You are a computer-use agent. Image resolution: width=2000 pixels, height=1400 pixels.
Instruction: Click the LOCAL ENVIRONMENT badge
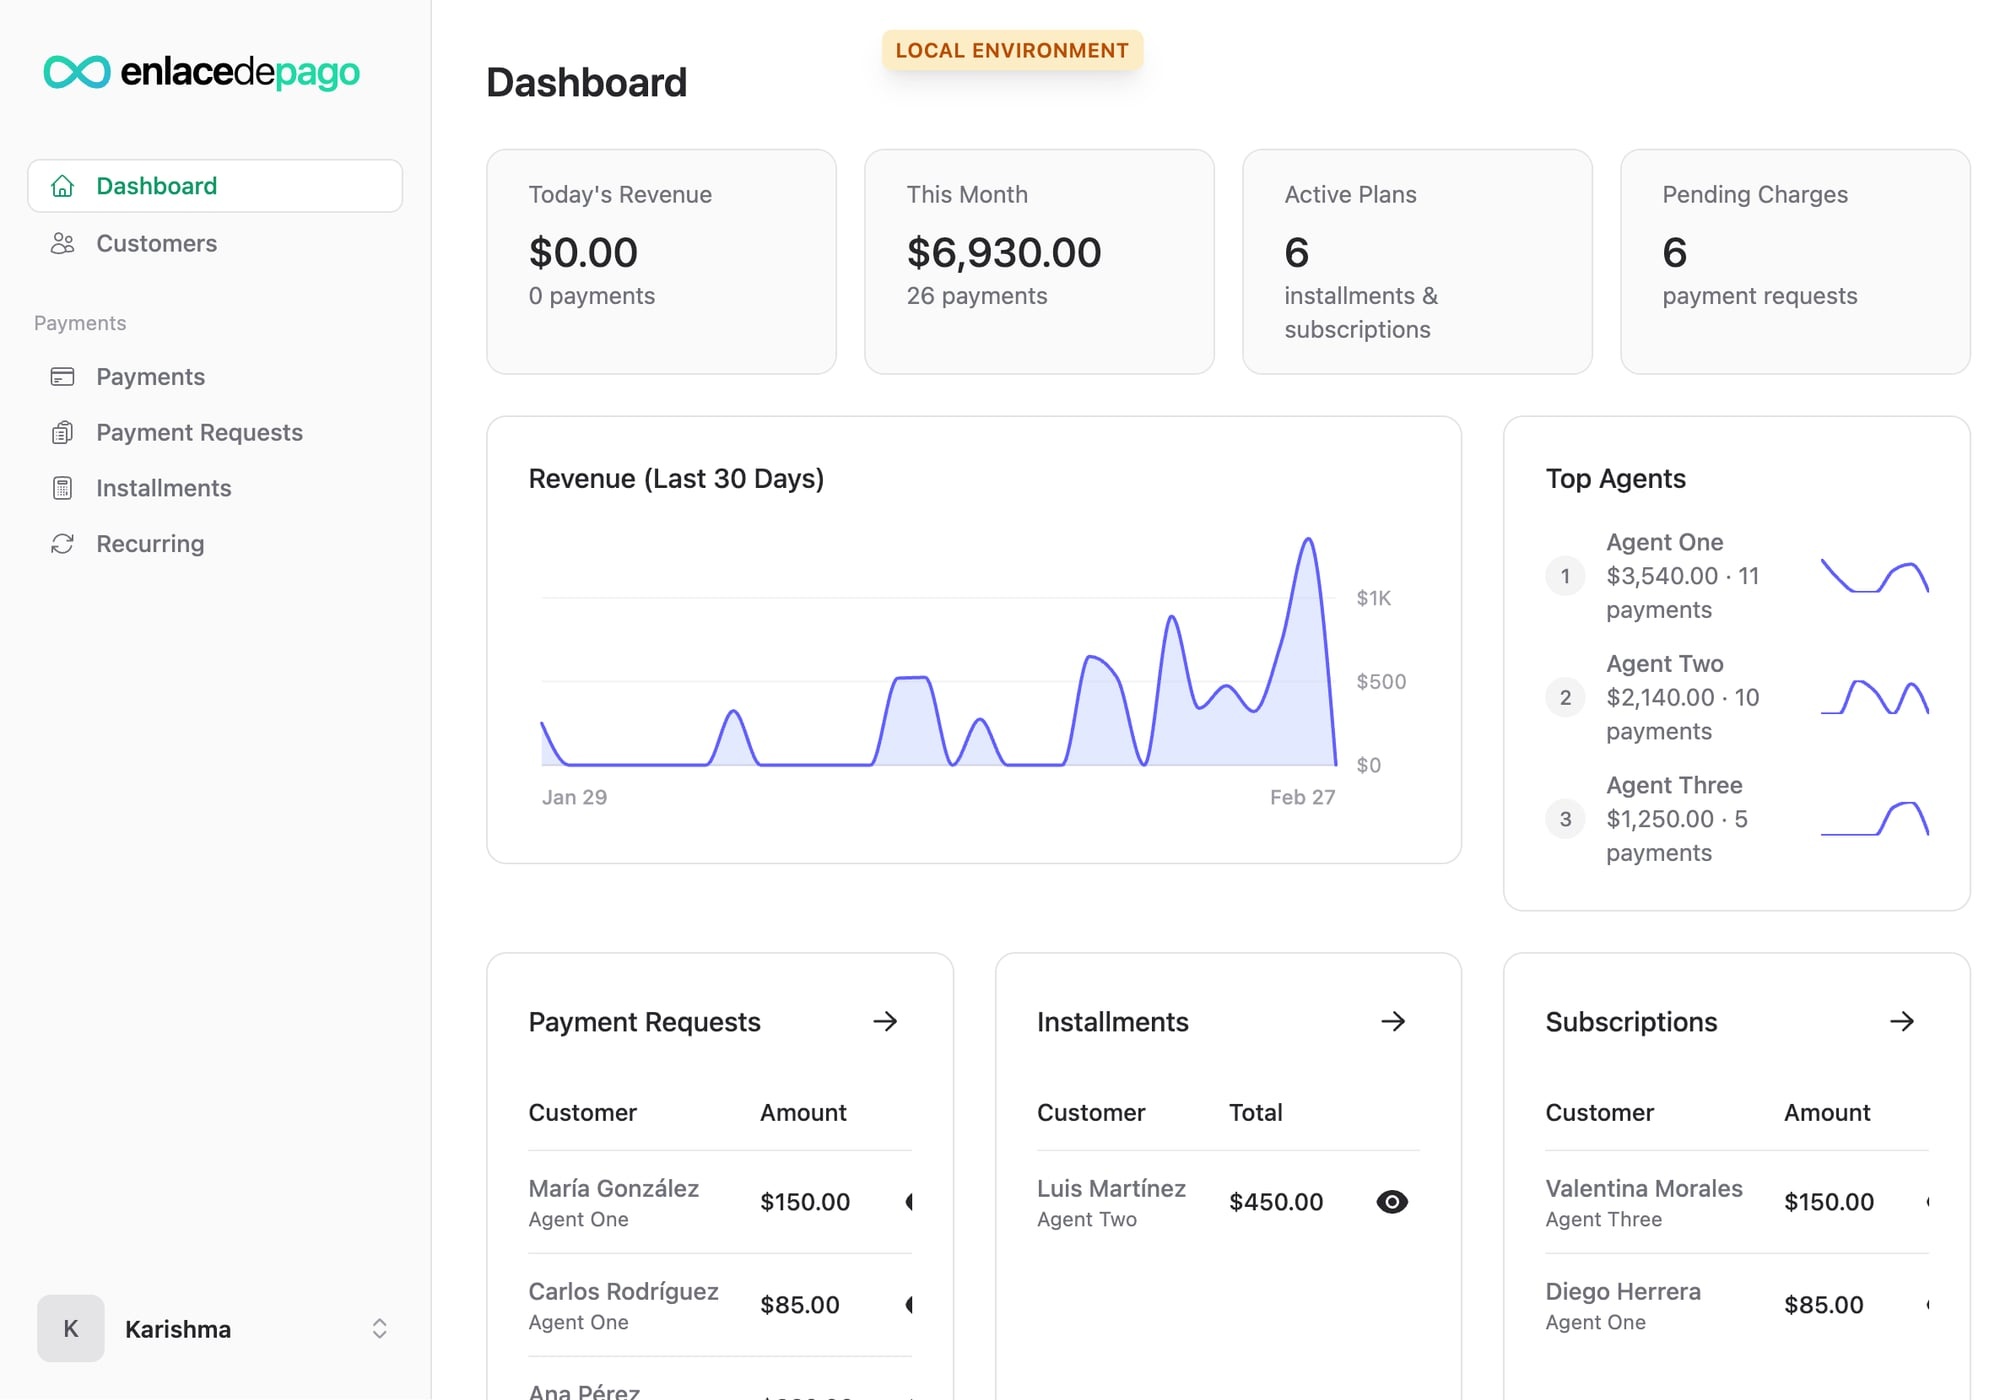(1012, 50)
